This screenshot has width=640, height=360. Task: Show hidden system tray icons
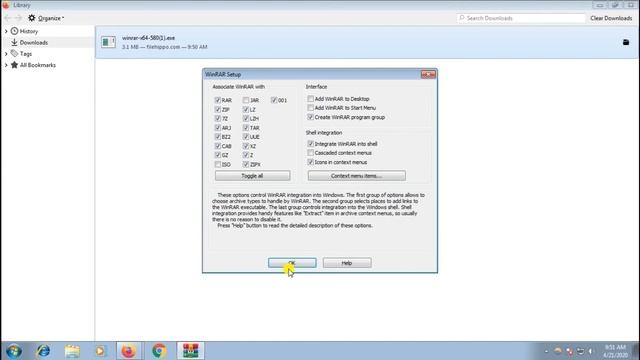[546, 351]
